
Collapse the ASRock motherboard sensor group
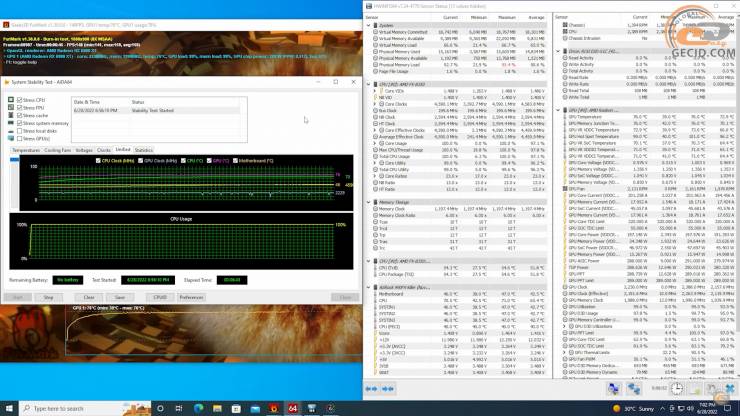[x=369, y=287]
